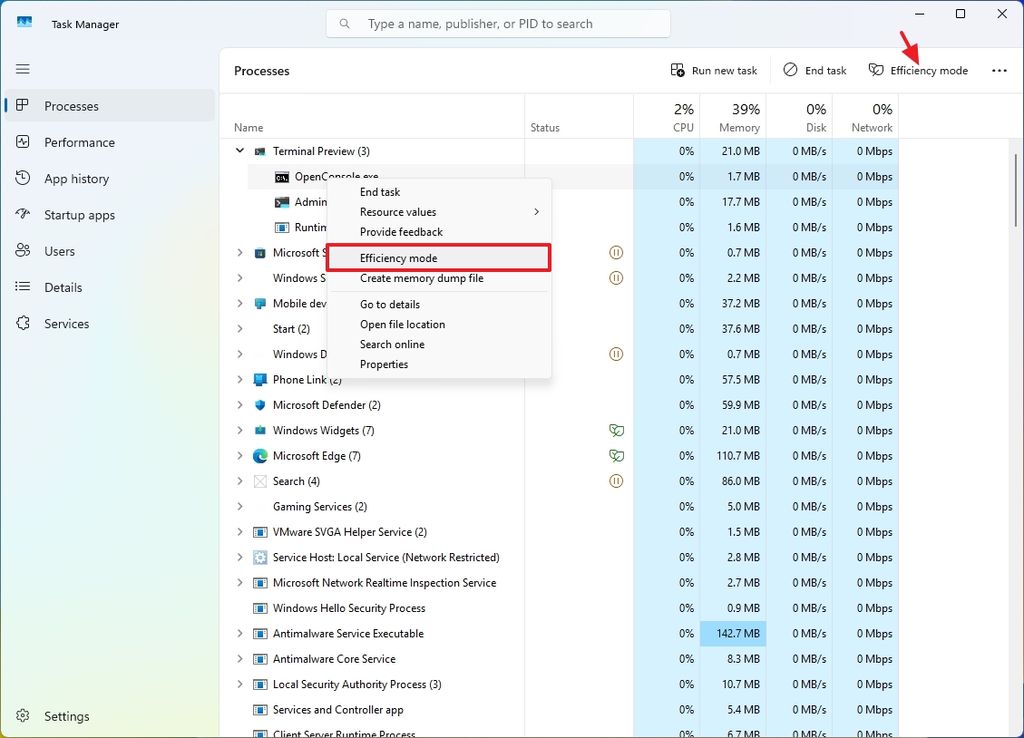
Task: Click the Run new task button
Action: (714, 71)
